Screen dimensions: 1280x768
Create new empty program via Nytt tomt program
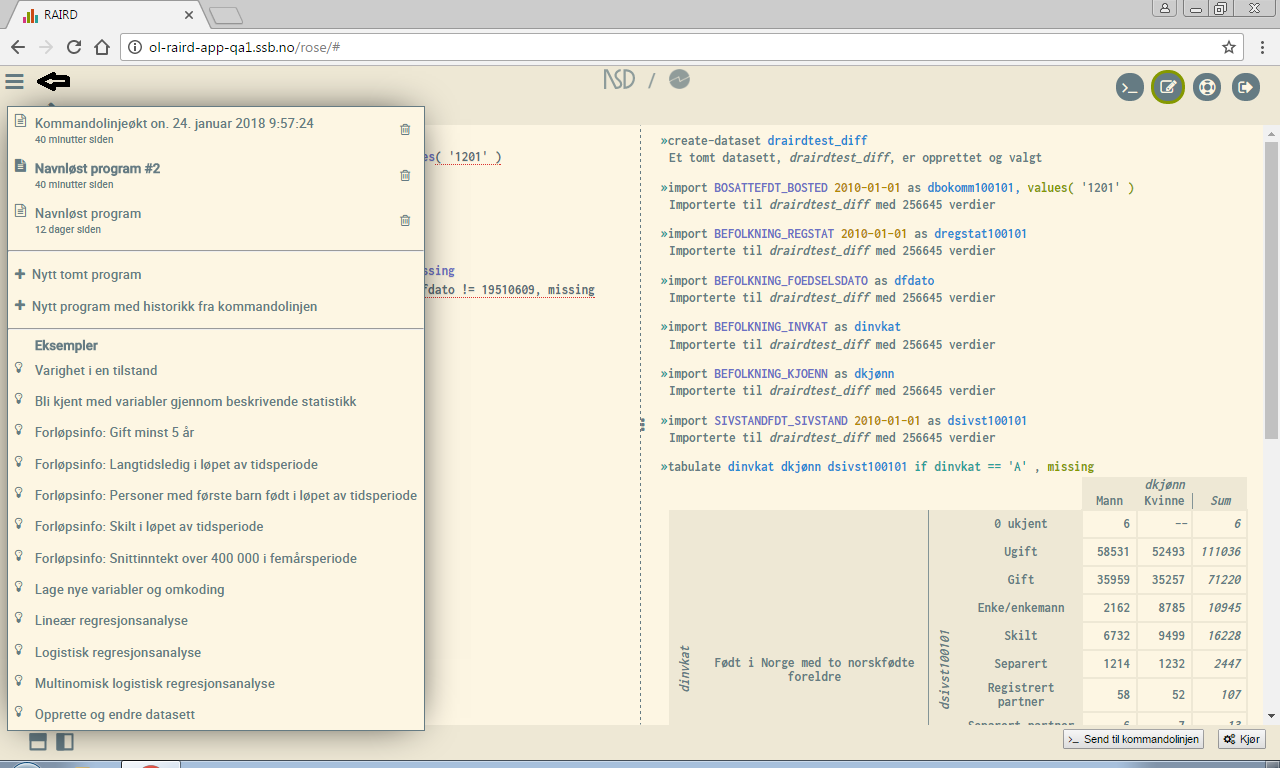click(86, 274)
